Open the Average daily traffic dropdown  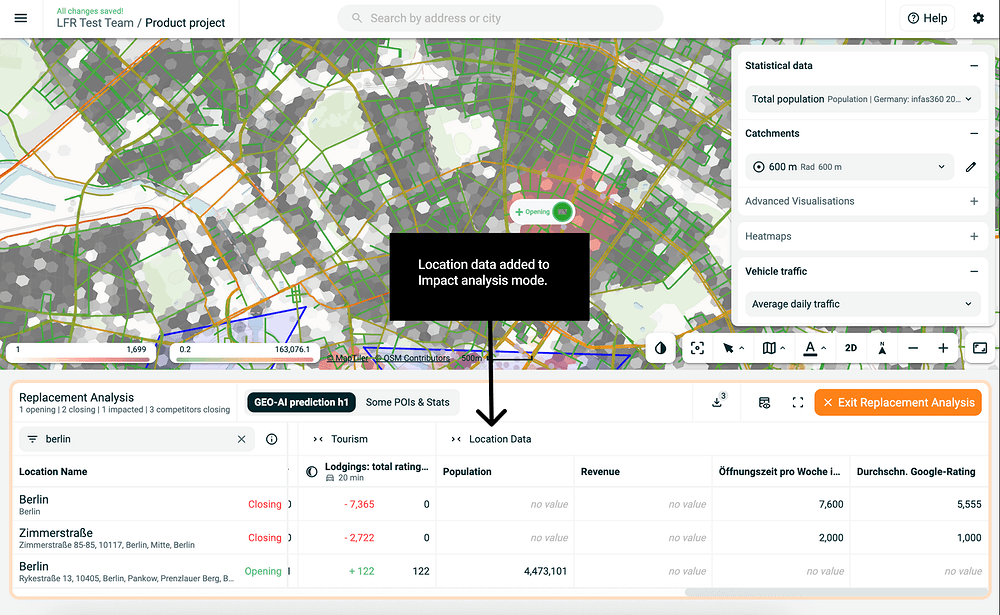click(862, 304)
